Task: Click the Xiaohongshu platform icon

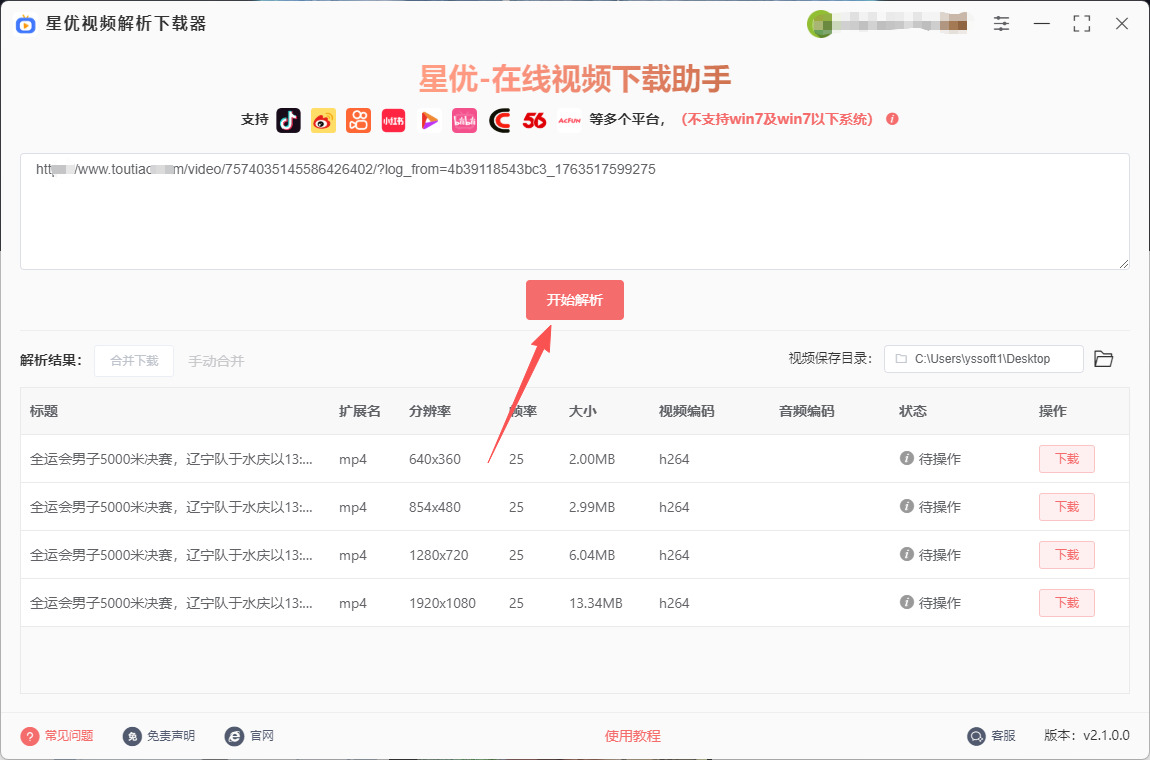Action: pos(394,120)
